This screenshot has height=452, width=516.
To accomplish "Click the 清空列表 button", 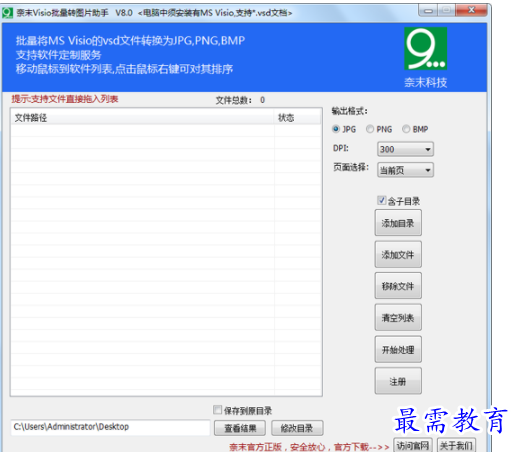I will coord(398,317).
